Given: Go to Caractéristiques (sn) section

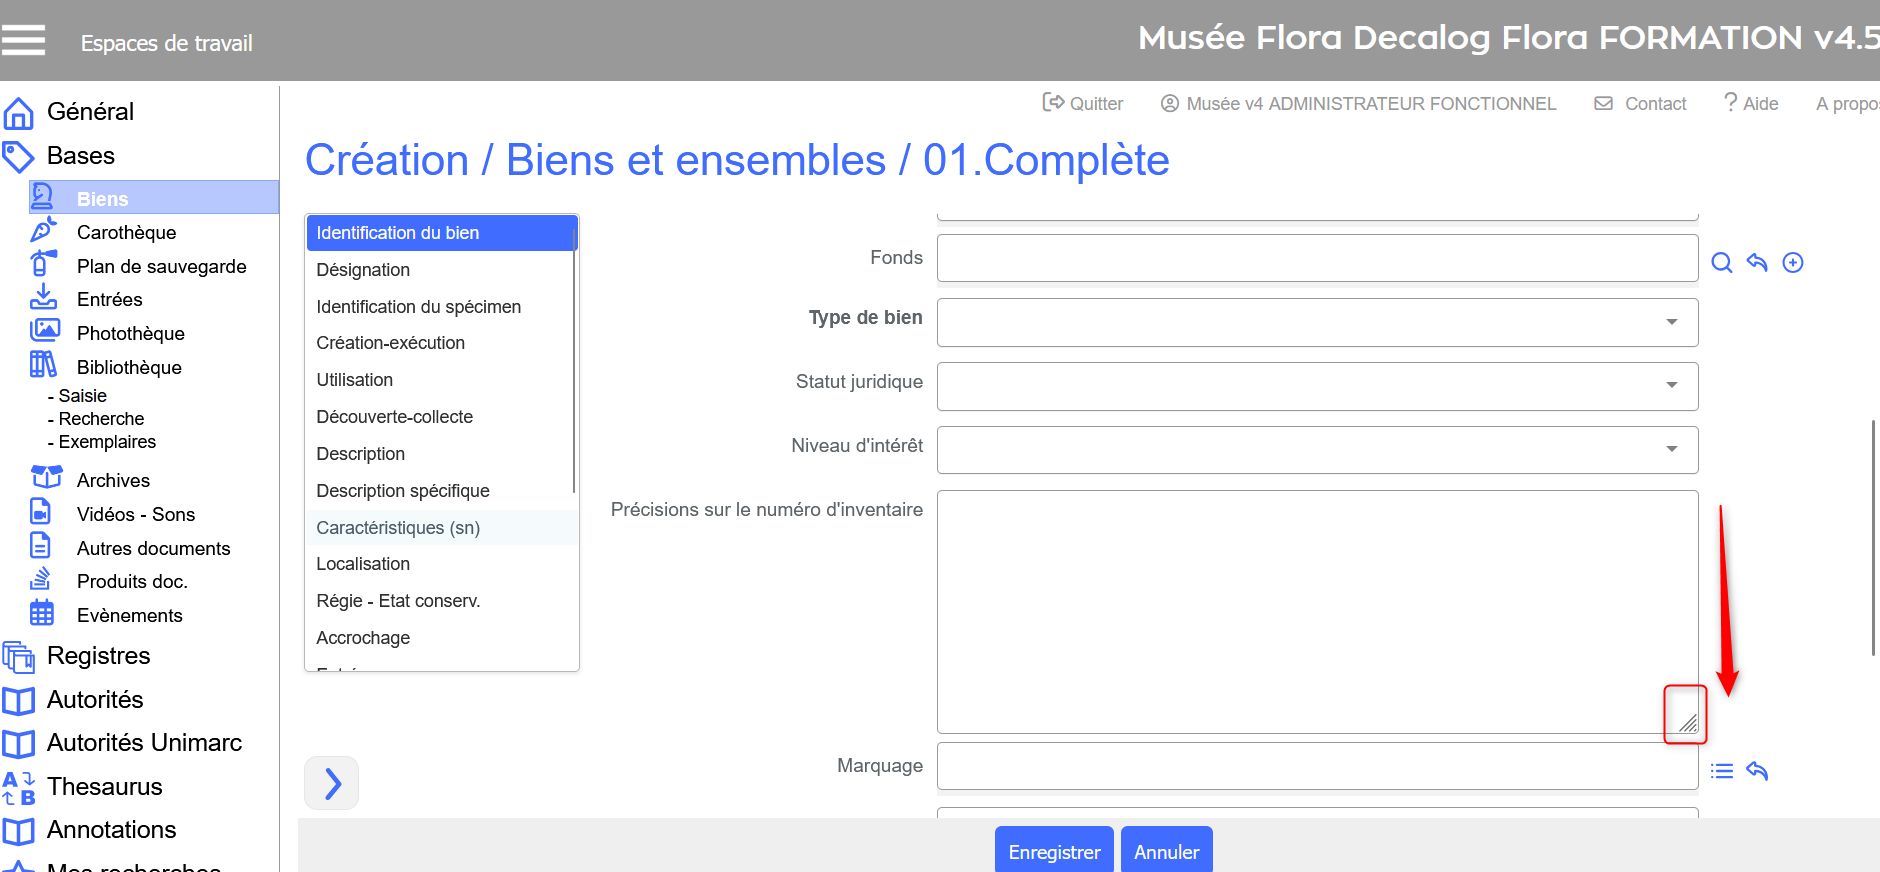Looking at the screenshot, I should (398, 528).
